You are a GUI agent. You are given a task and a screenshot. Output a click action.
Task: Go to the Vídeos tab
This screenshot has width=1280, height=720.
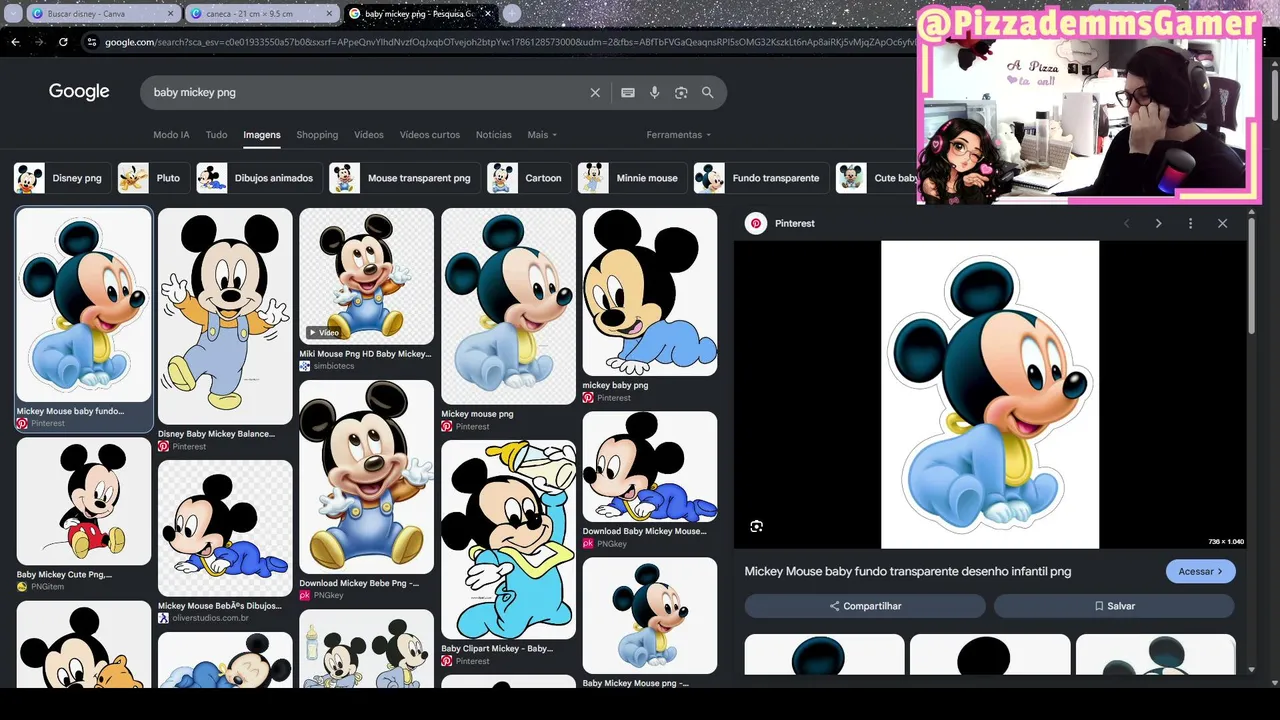[369, 135]
